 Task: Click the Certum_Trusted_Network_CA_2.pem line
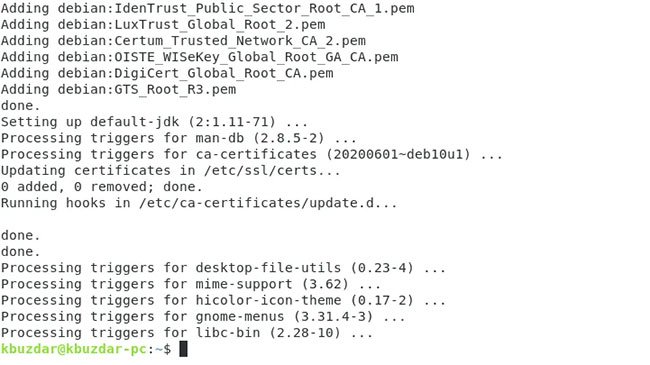[x=183, y=41]
